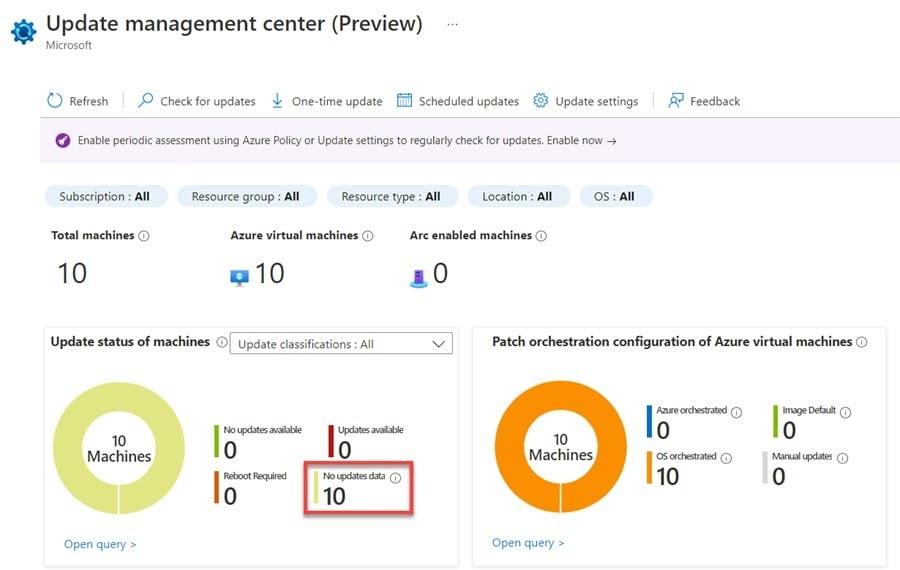Click the info icon beside Total machines
This screenshot has height=570, width=900.
point(144,236)
